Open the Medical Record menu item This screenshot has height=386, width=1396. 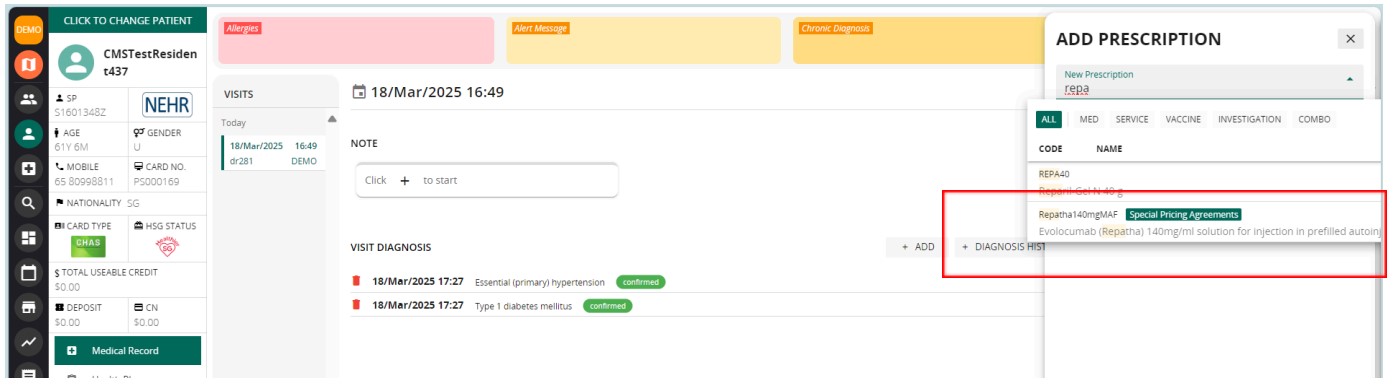[x=127, y=351]
